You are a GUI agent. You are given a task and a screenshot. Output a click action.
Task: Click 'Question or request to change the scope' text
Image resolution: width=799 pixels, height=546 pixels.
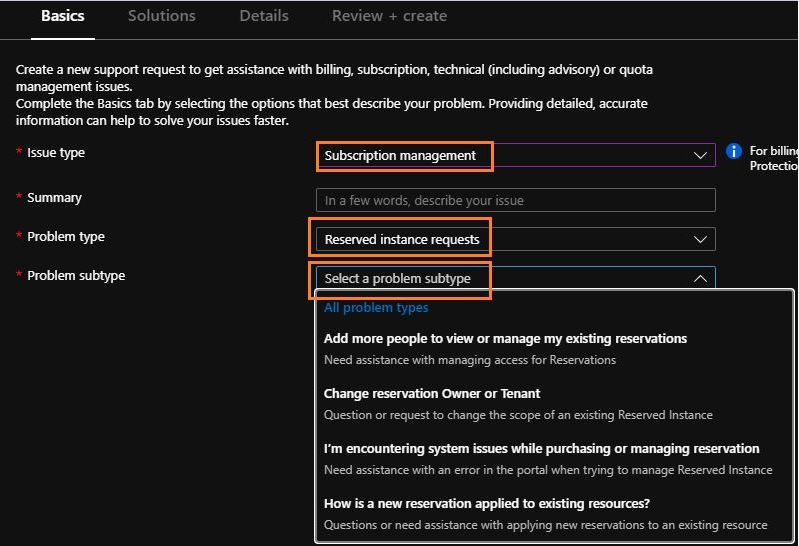[x=518, y=415]
